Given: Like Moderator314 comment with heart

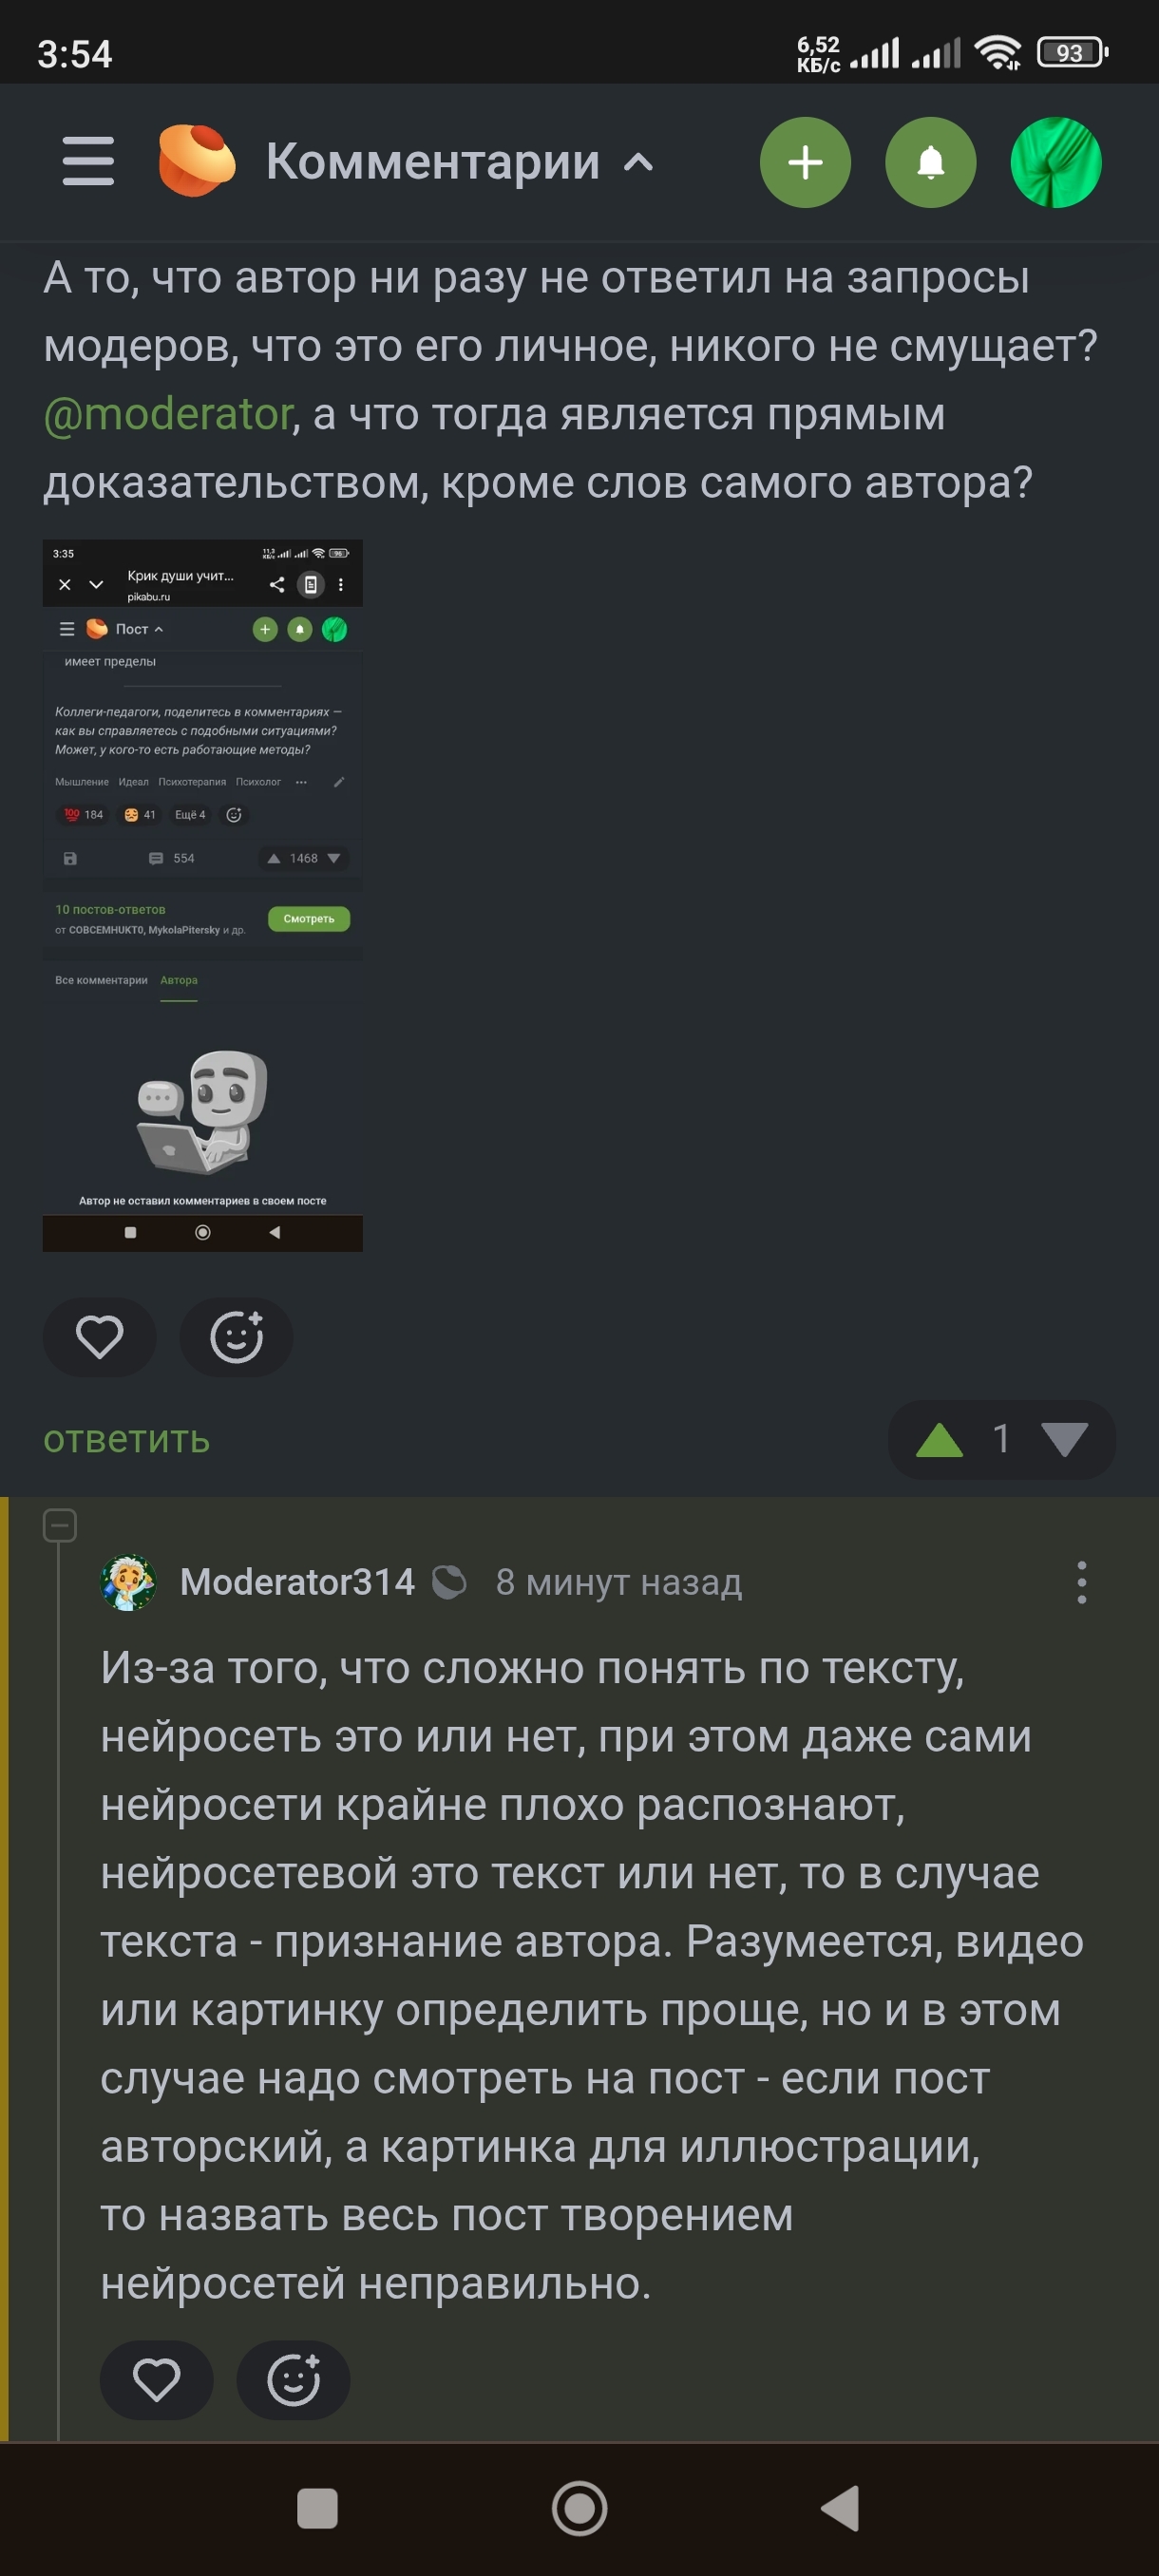Looking at the screenshot, I should coord(156,2380).
